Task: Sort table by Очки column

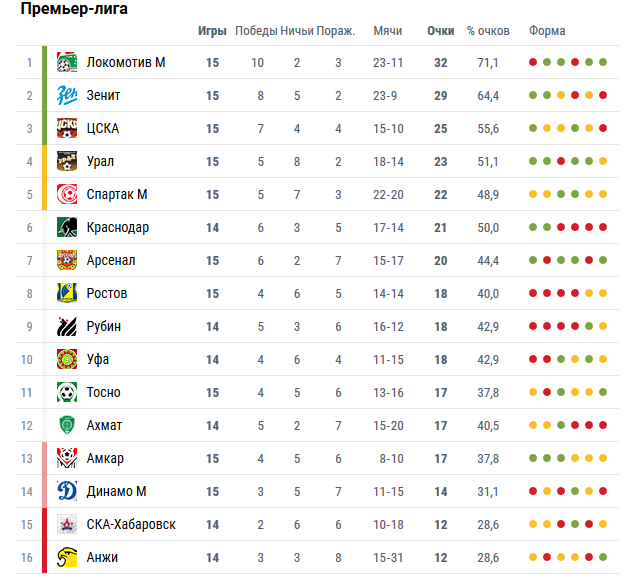Action: pos(440,31)
